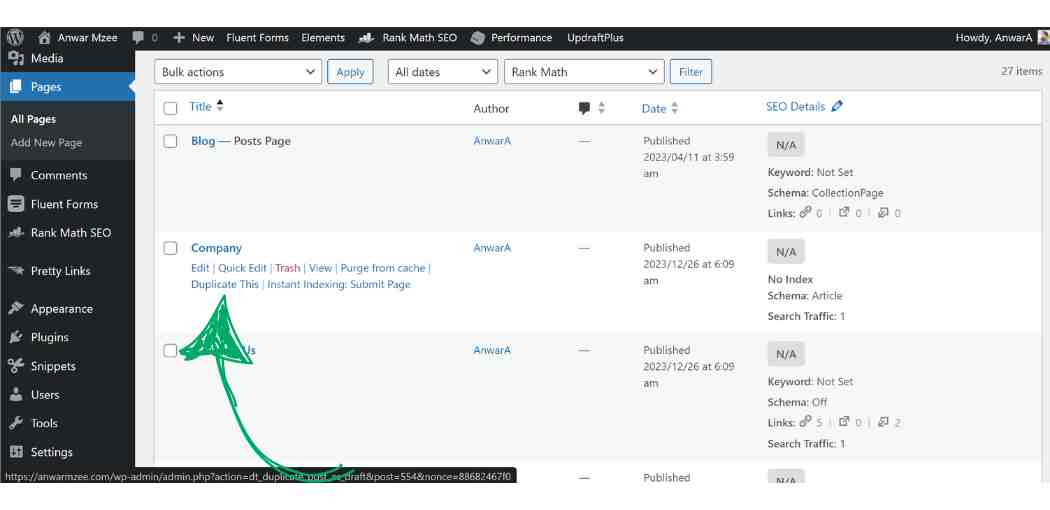Open the Company page title link
Screen dimensions: 1050x510
click(216, 248)
